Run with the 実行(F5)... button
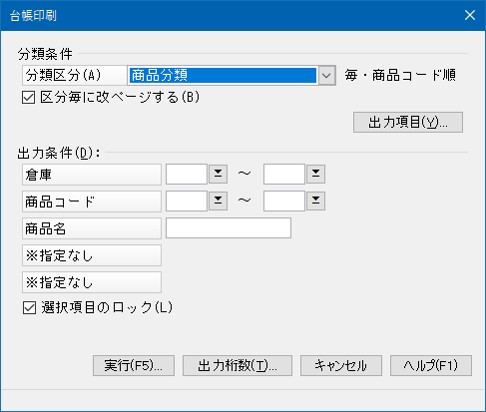 [134, 366]
